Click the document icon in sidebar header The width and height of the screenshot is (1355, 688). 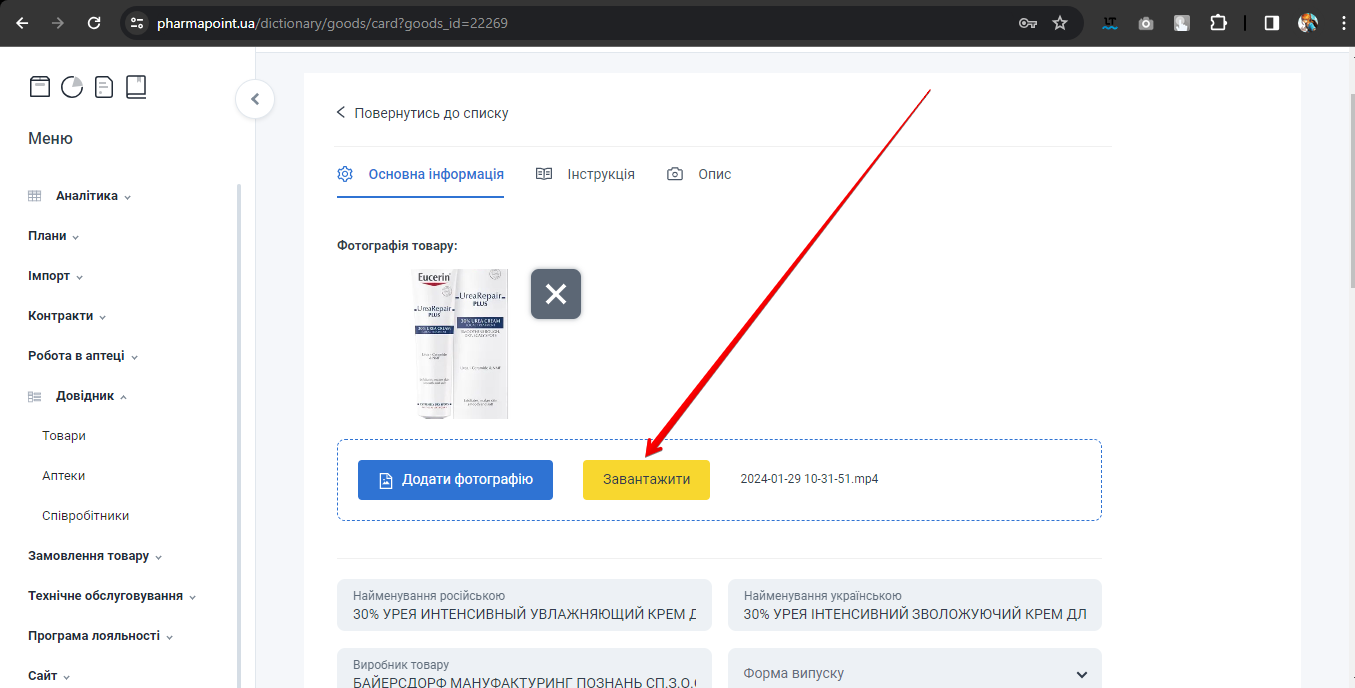104,87
